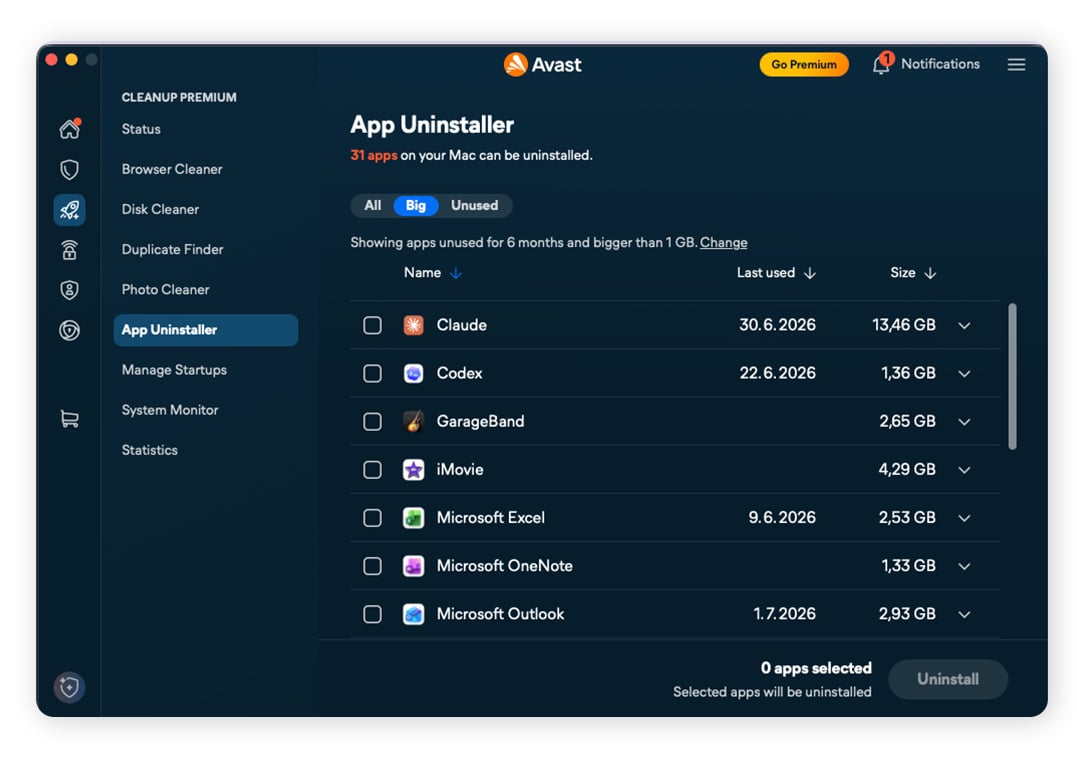Click the Codex app icon
Viewport: 1077px width, 758px height.
pyautogui.click(x=413, y=373)
